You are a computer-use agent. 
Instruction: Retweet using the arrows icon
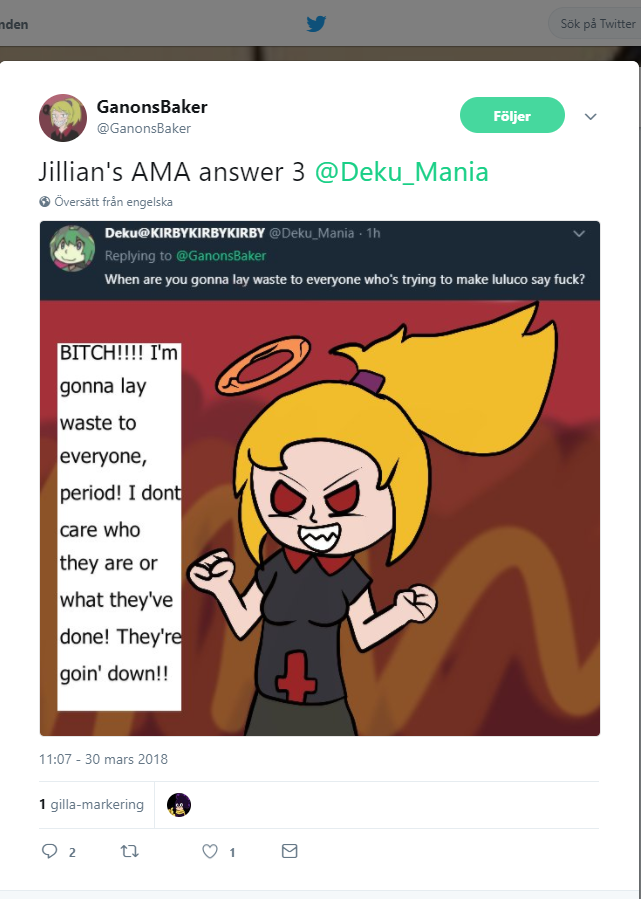130,851
